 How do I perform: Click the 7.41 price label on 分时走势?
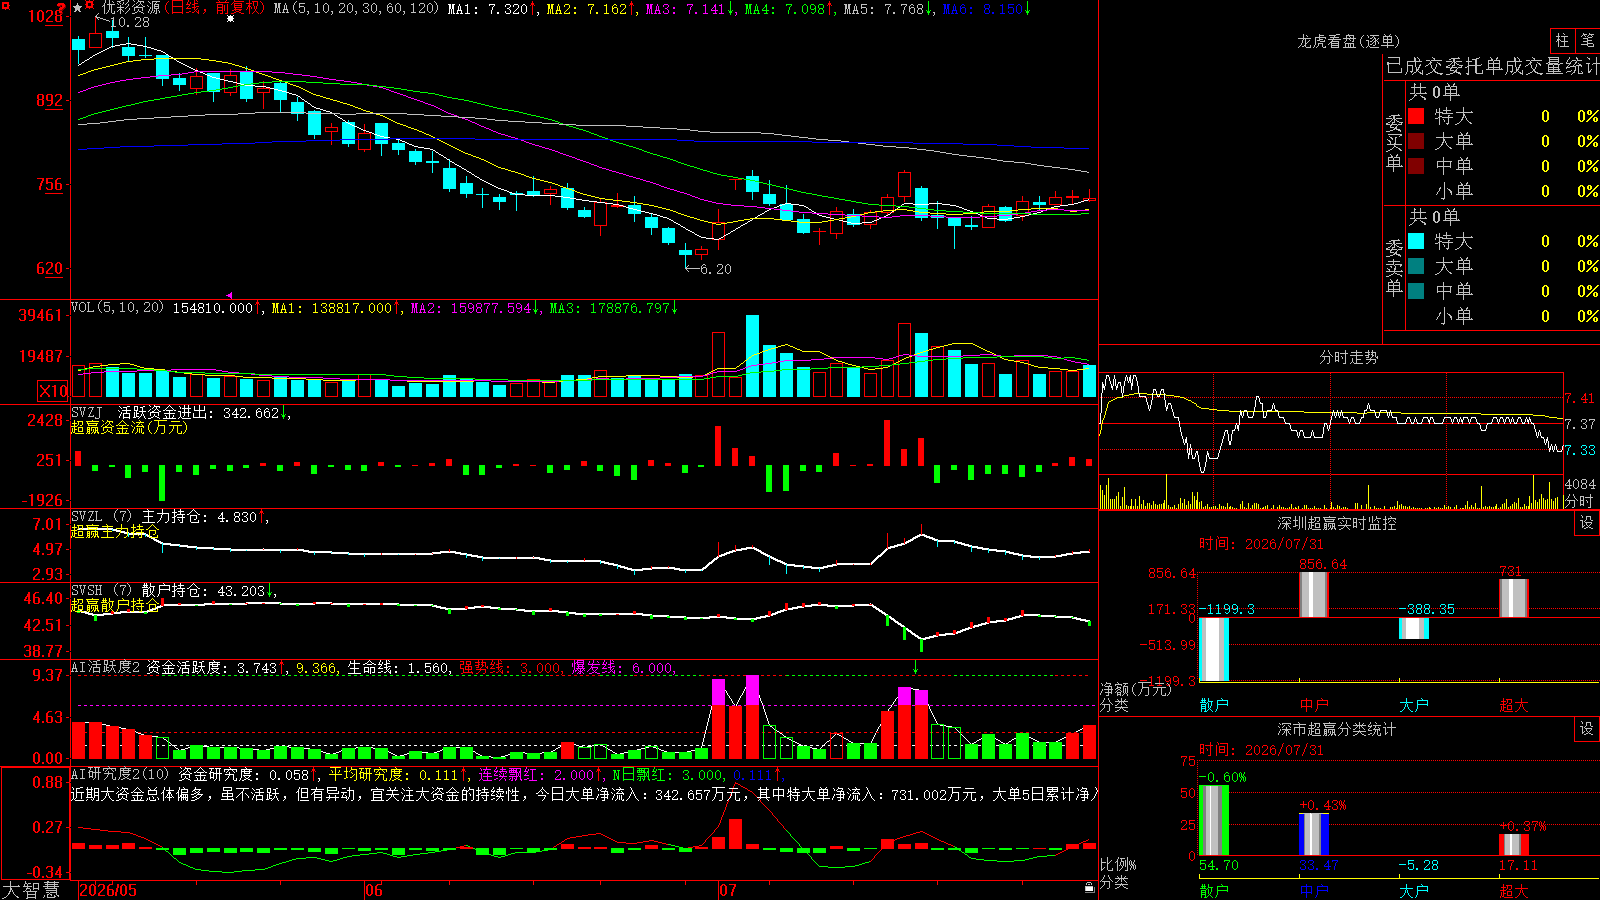pyautogui.click(x=1580, y=398)
